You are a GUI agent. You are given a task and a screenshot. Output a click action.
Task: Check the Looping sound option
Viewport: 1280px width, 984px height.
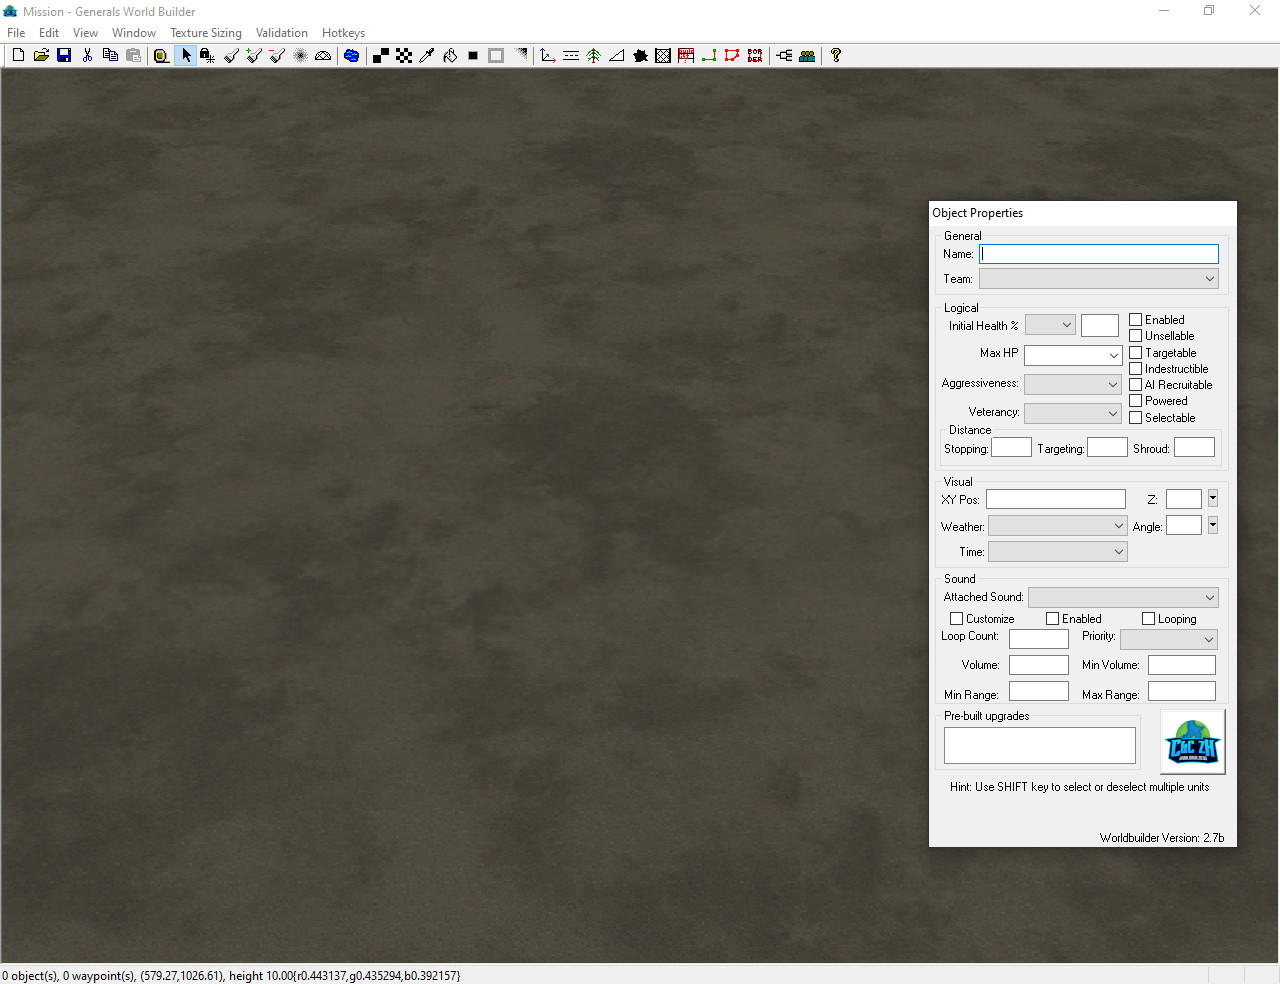coord(1149,619)
